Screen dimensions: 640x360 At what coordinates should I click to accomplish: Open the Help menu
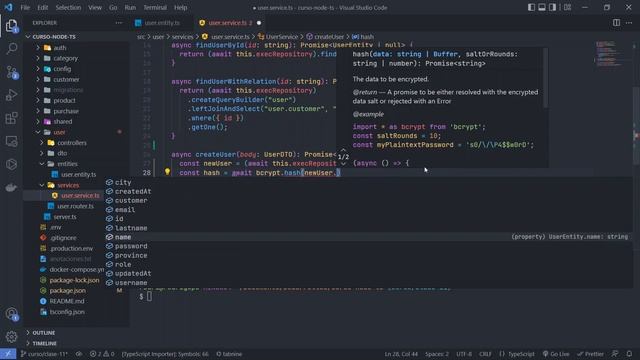(x=180, y=7)
